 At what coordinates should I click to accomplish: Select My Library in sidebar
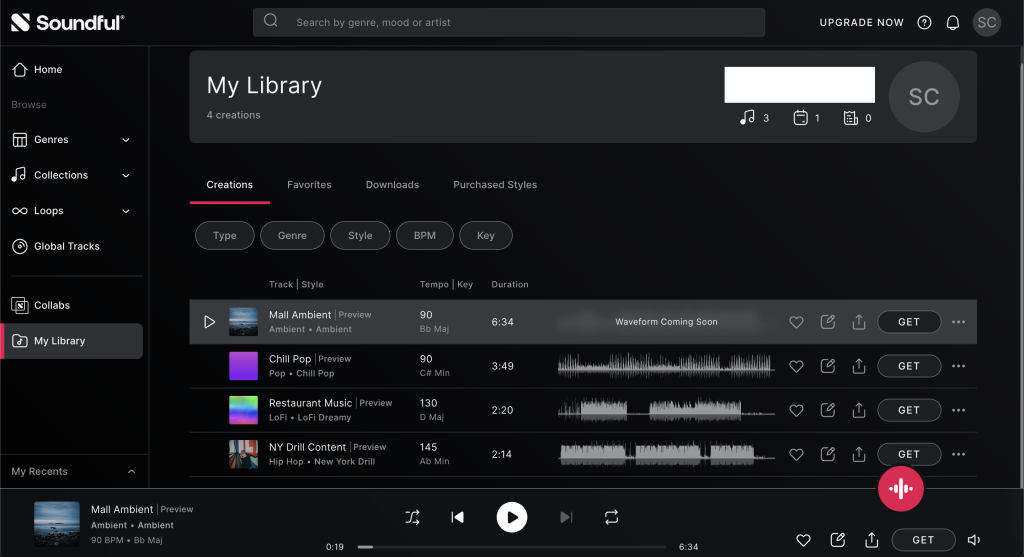coord(72,341)
